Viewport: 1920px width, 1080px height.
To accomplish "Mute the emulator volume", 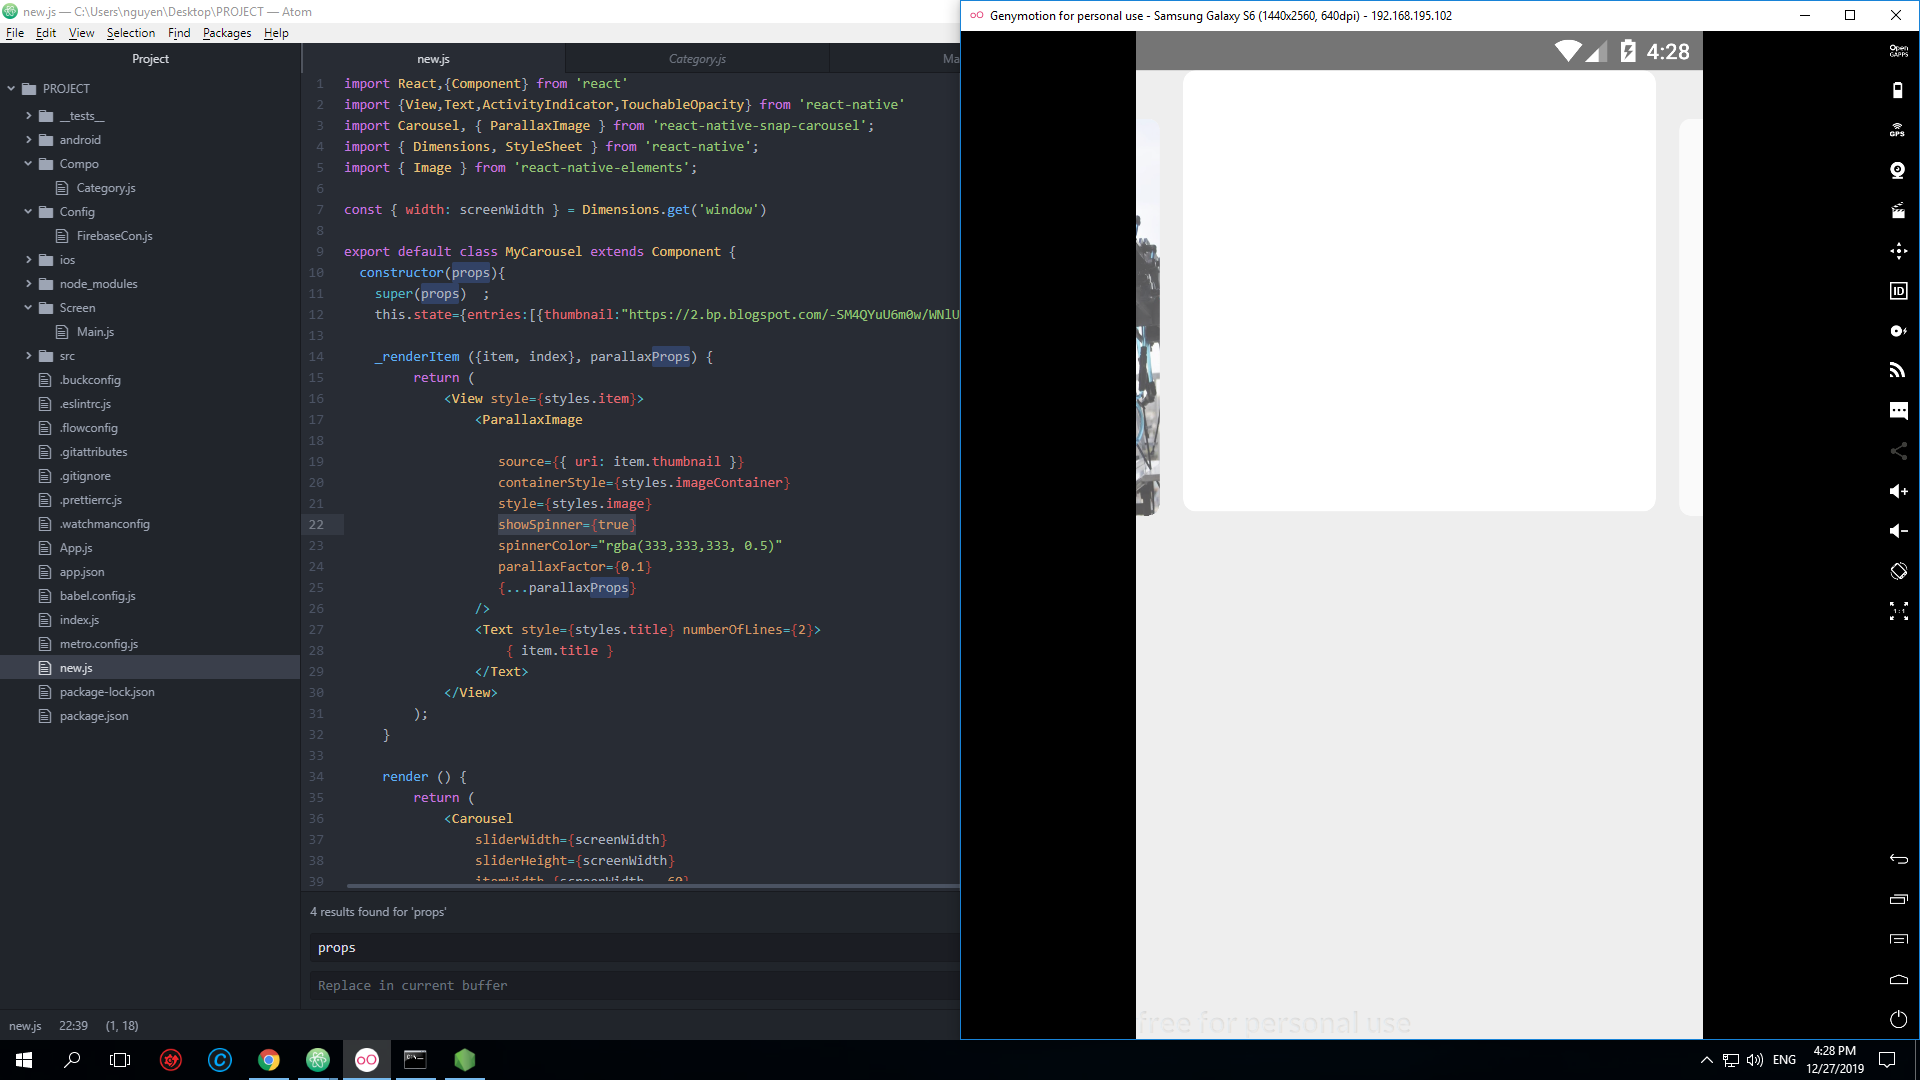I will click(1898, 530).
